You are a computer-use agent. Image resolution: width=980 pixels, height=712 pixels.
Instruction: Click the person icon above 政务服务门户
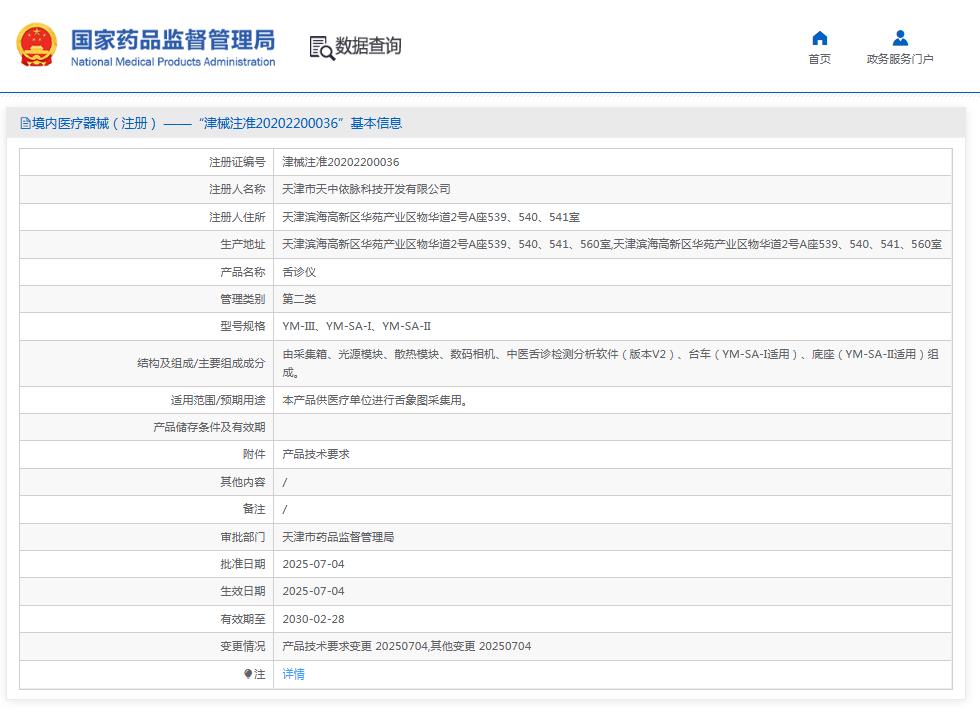click(x=899, y=37)
